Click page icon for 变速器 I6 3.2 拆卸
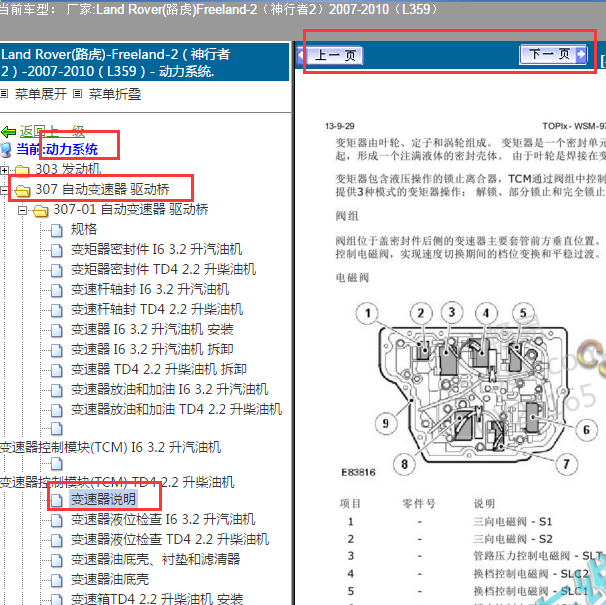 57,351
